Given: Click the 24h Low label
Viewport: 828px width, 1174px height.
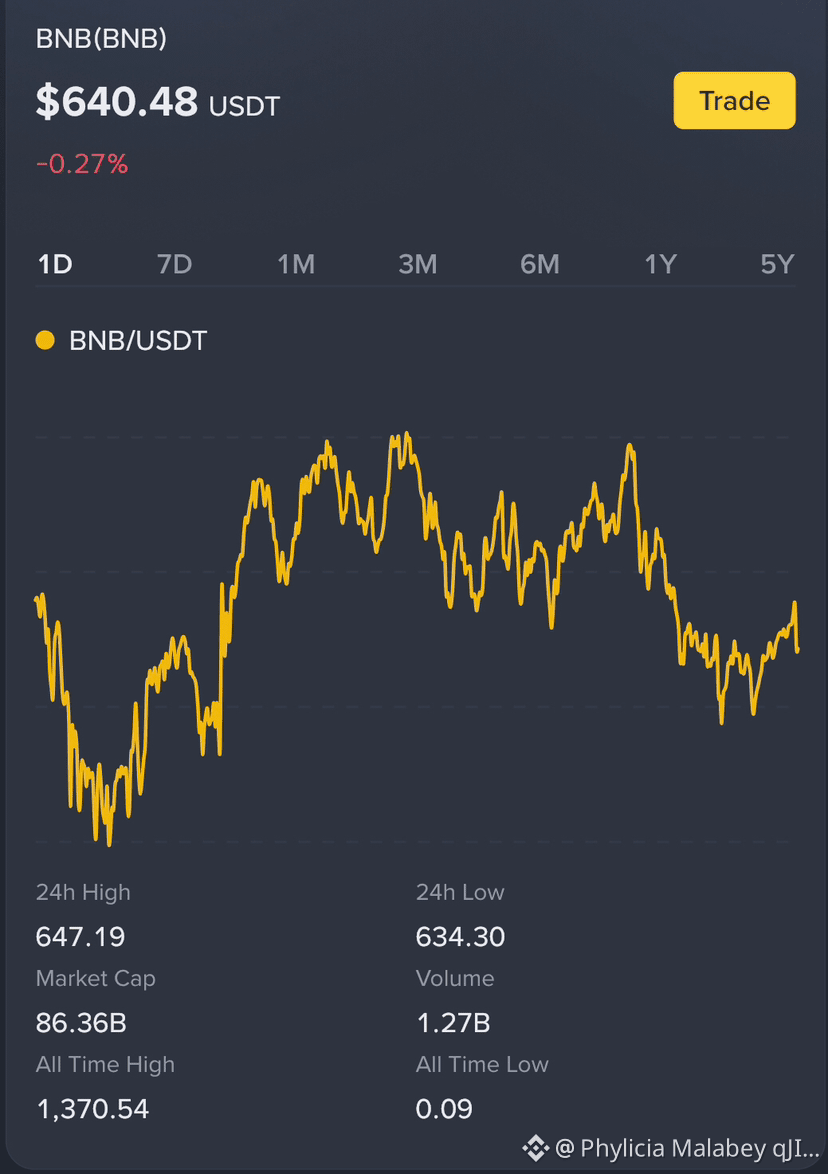Looking at the screenshot, I should (460, 892).
